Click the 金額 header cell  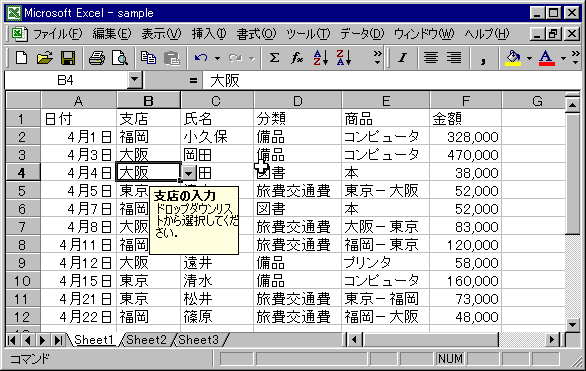[x=465, y=118]
